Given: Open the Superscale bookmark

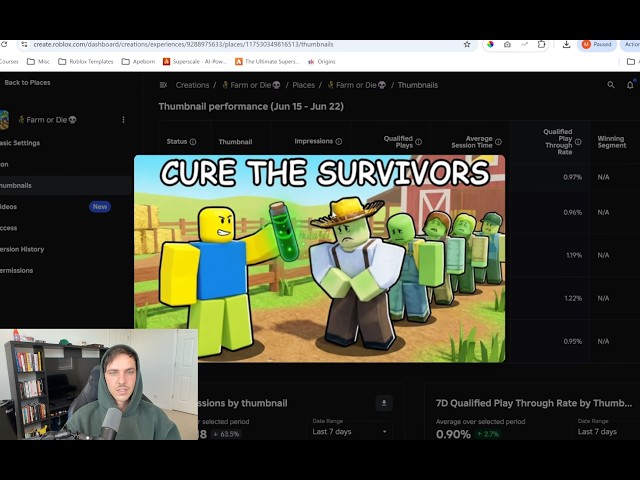Looking at the screenshot, I should (195, 62).
